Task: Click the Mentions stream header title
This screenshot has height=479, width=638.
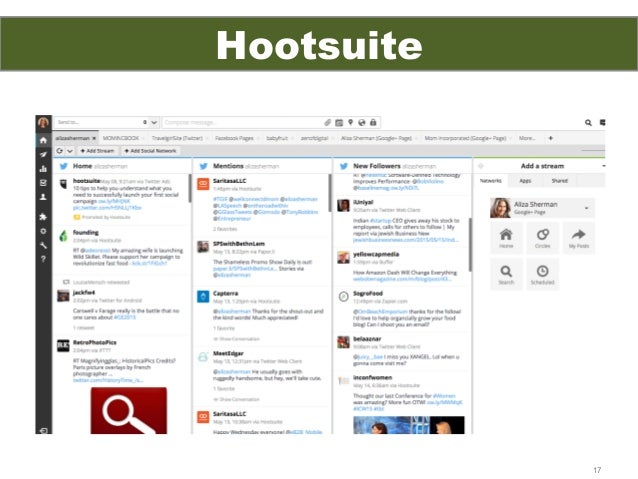Action: (228, 166)
